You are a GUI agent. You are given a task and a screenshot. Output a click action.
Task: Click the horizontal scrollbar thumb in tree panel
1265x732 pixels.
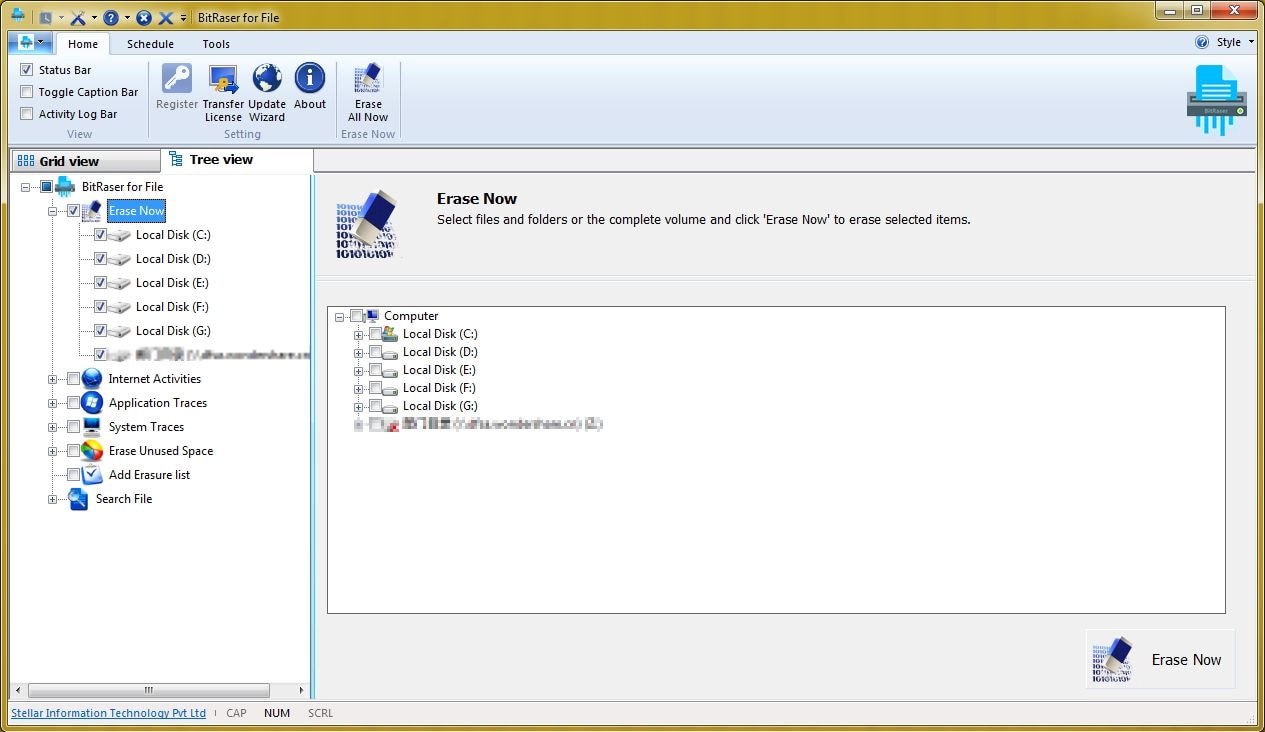[x=149, y=690]
